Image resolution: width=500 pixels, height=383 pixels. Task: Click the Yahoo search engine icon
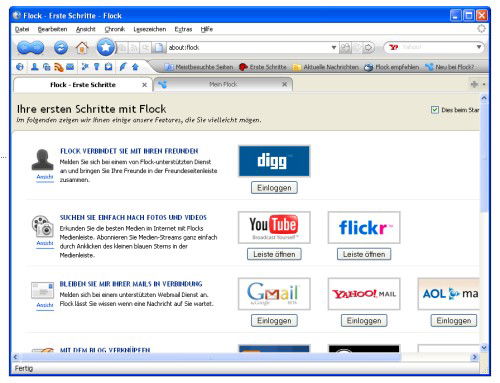(393, 47)
